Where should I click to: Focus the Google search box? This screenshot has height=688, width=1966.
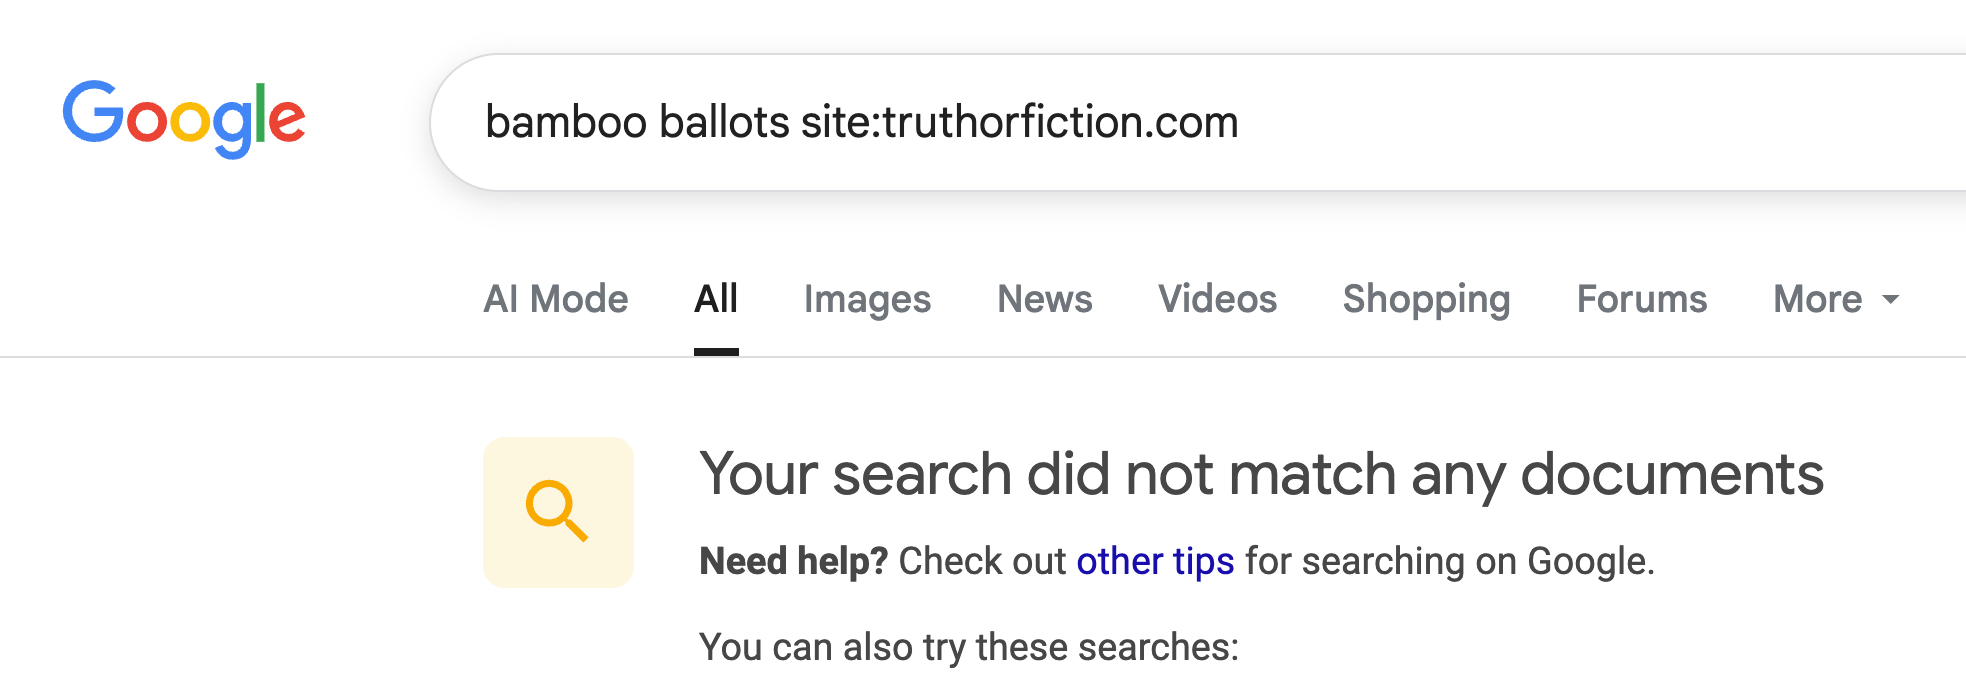coord(1500,122)
